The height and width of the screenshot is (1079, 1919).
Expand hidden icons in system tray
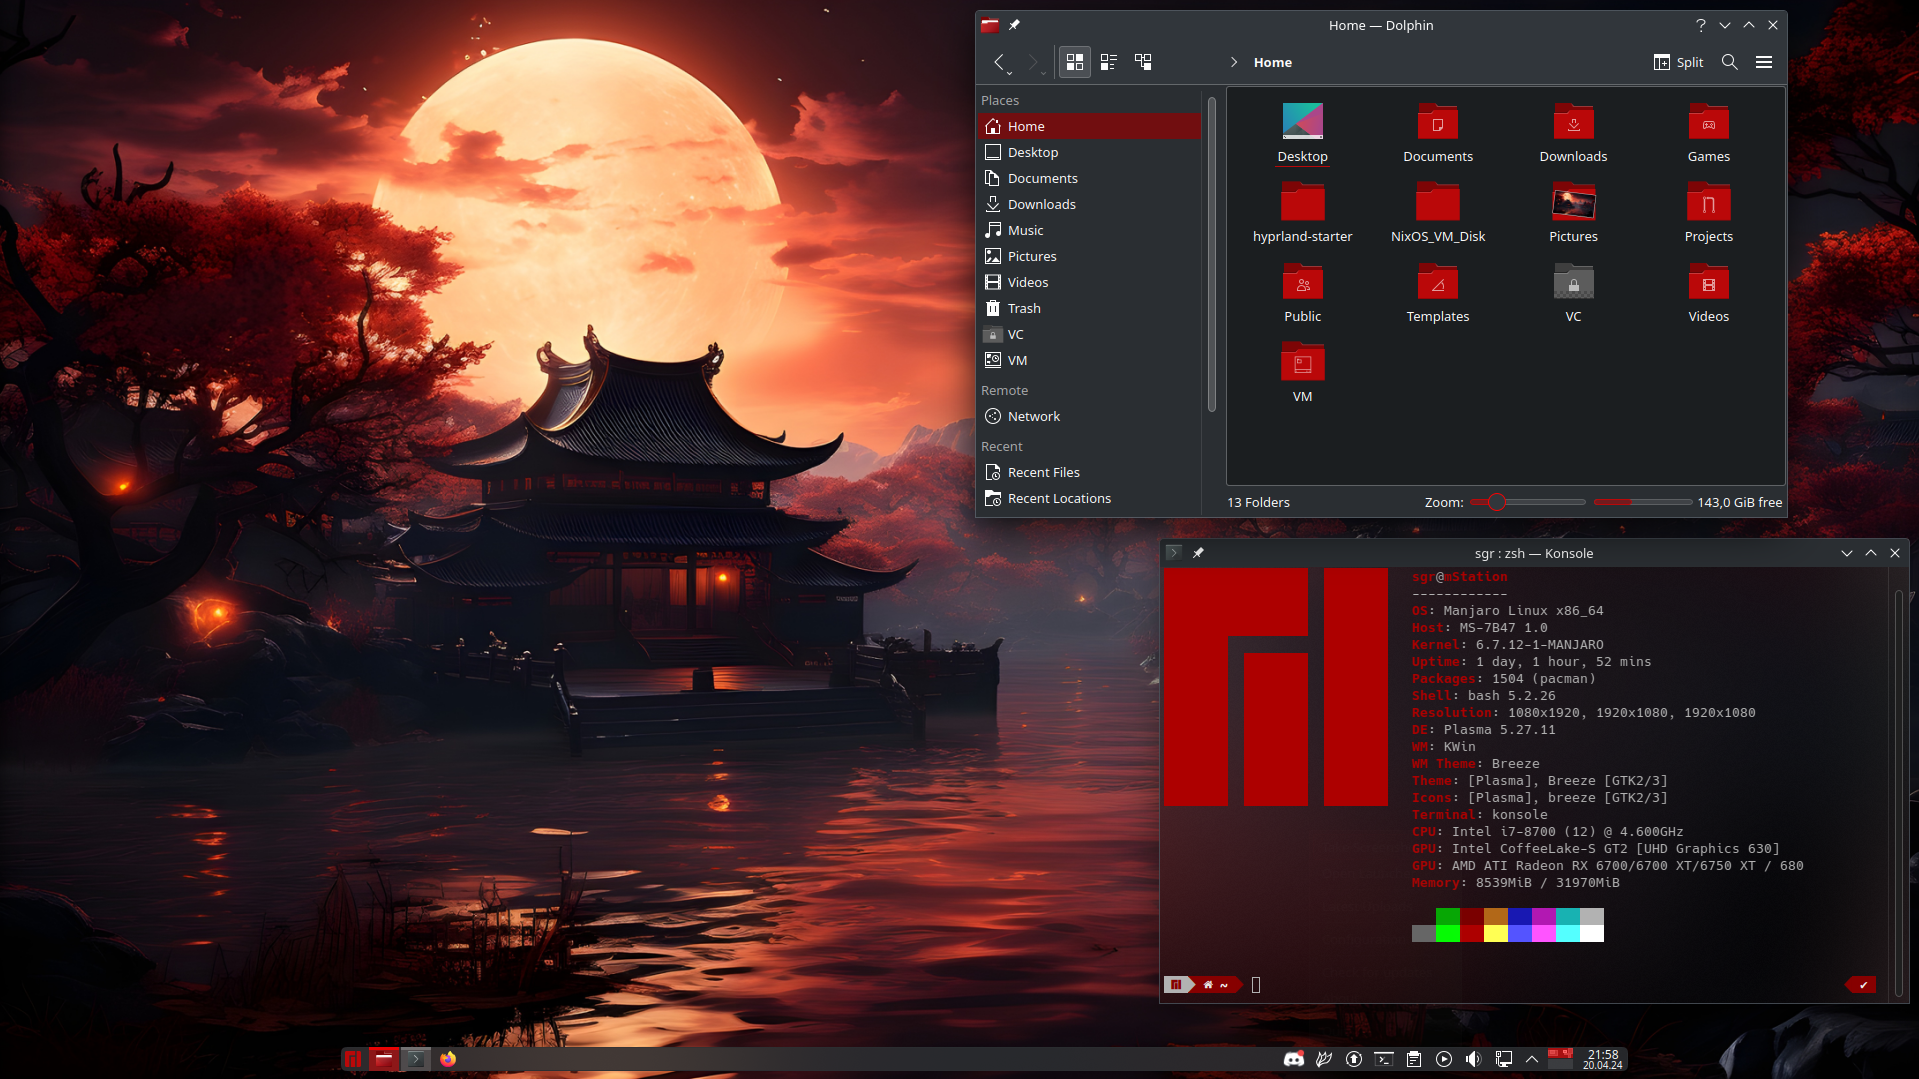[1532, 1059]
